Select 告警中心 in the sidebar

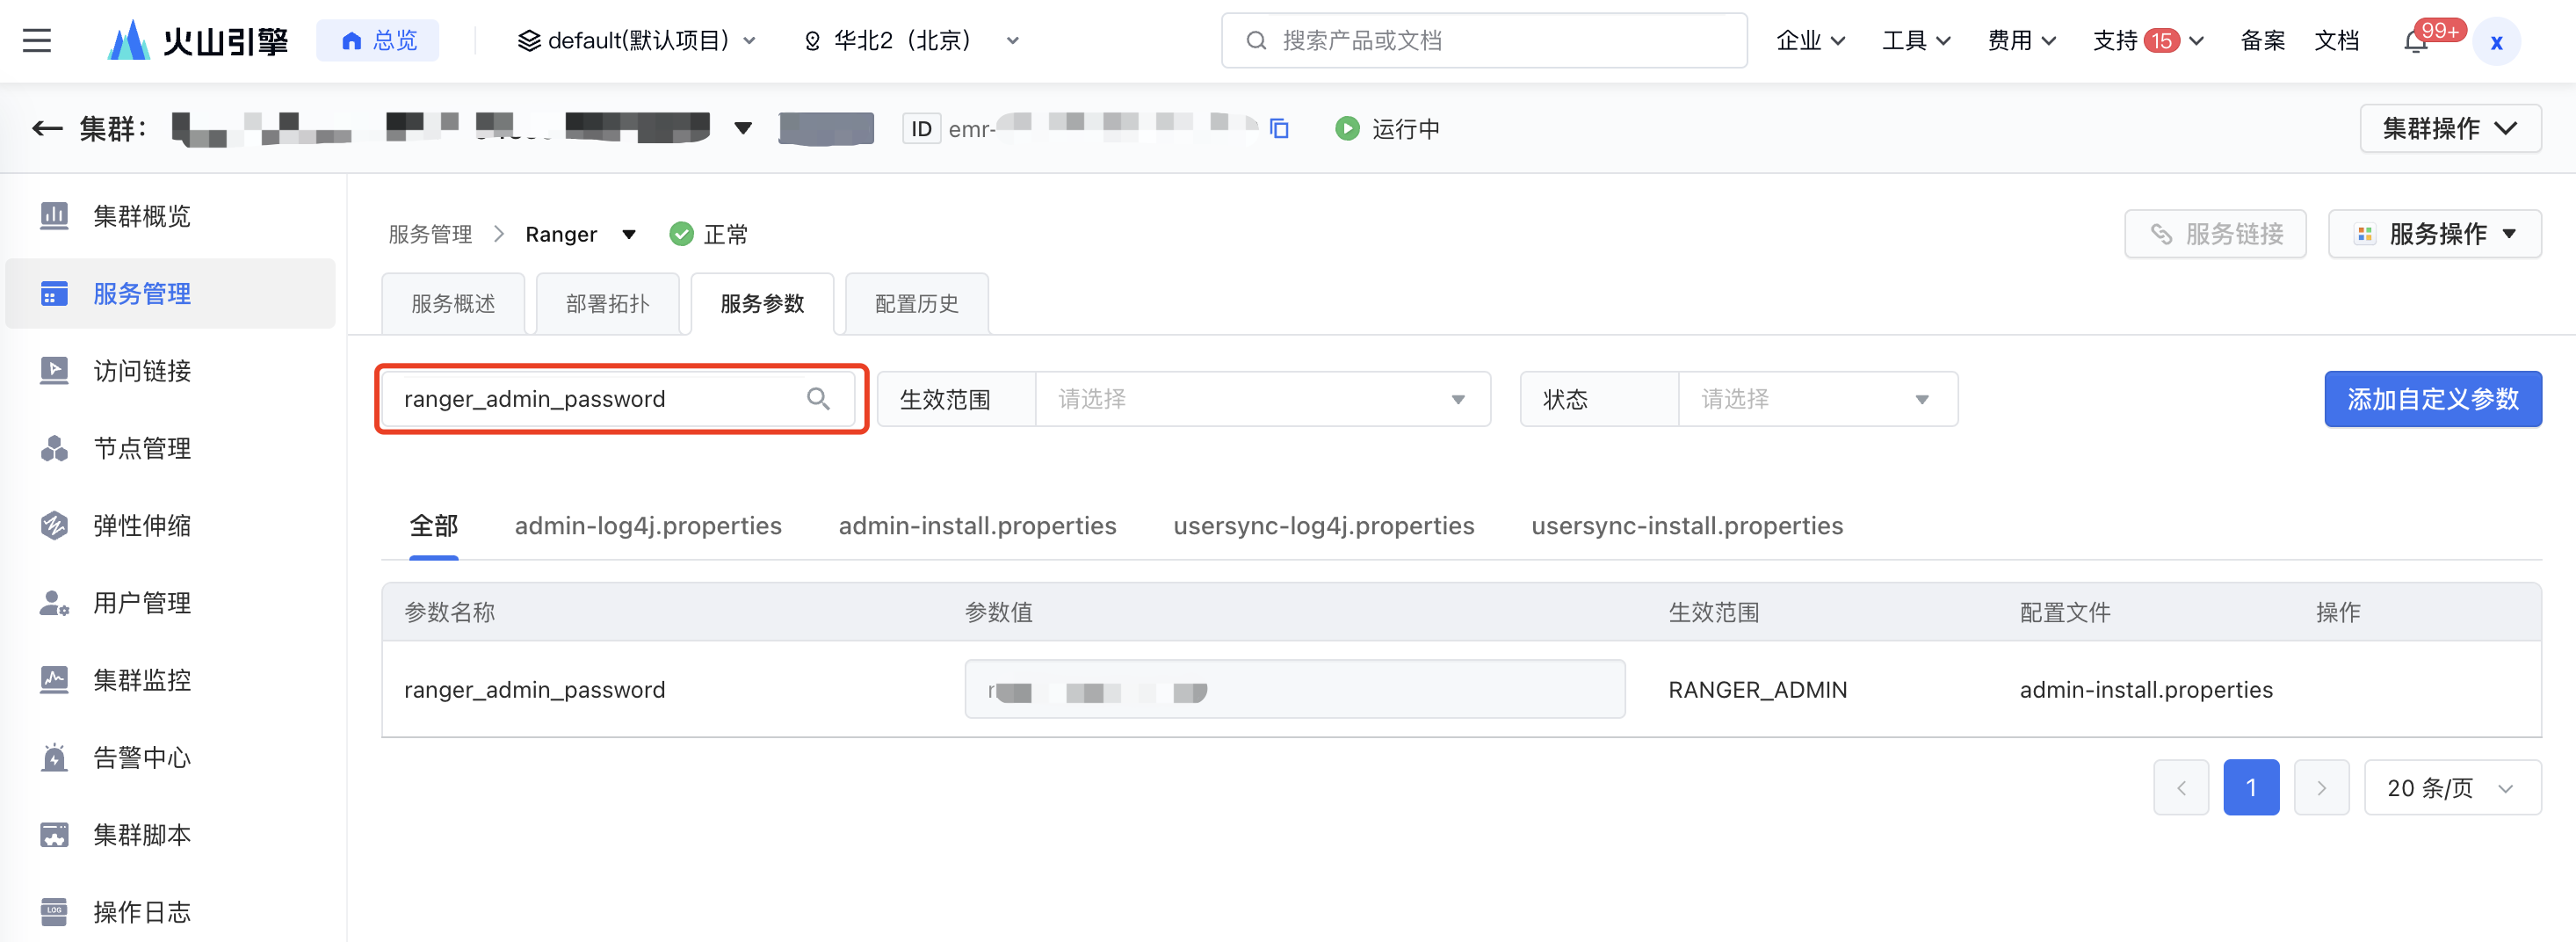[171, 758]
